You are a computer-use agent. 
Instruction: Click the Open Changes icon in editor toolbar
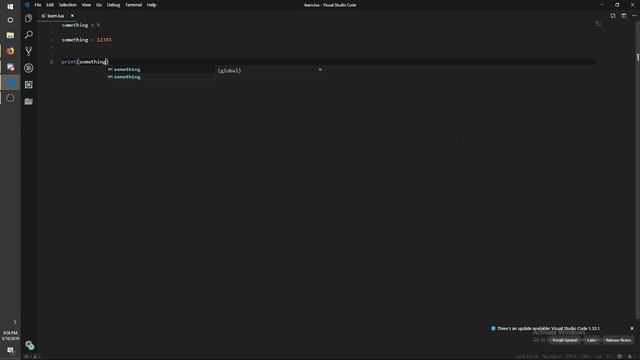tap(613, 16)
